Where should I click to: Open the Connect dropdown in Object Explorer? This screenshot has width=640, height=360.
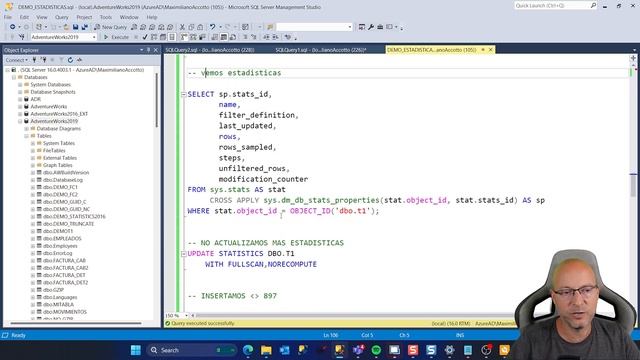(16, 60)
